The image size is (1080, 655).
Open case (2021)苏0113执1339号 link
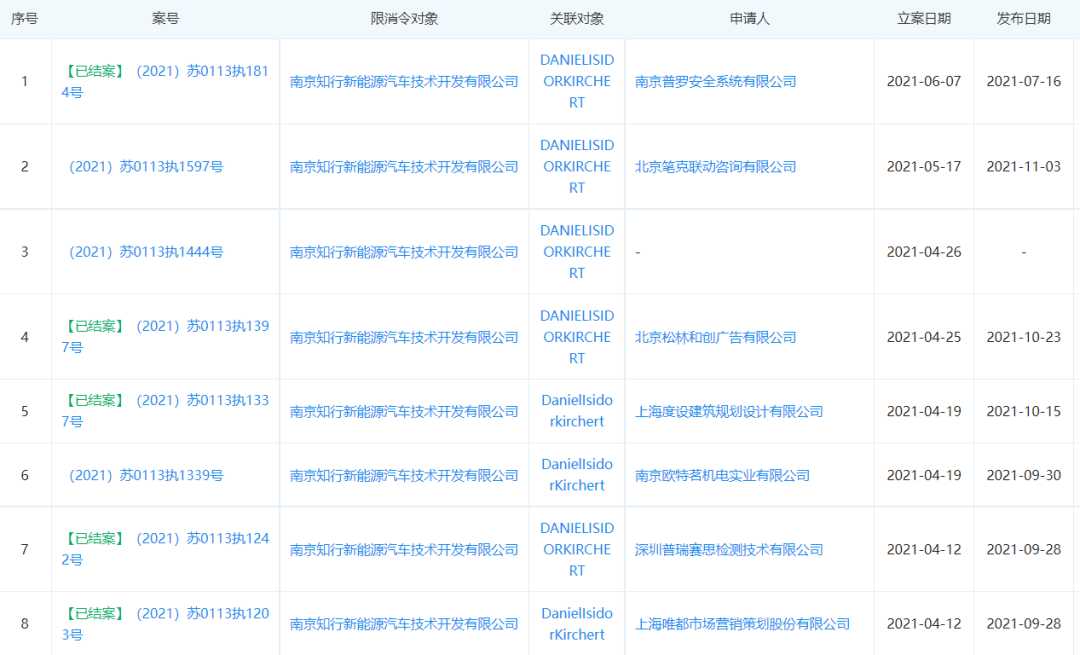(x=146, y=475)
